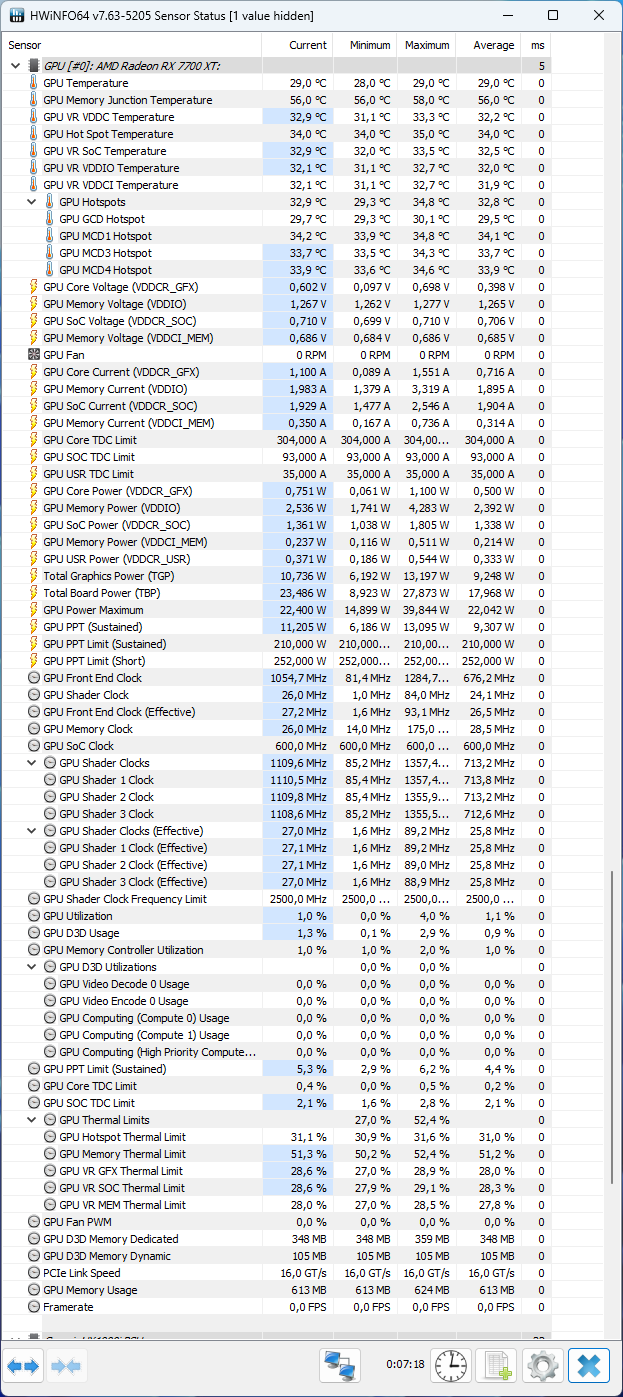Select Total Graphics Power (TGP) row
Screen dimensions: 623x1397
click(275, 576)
